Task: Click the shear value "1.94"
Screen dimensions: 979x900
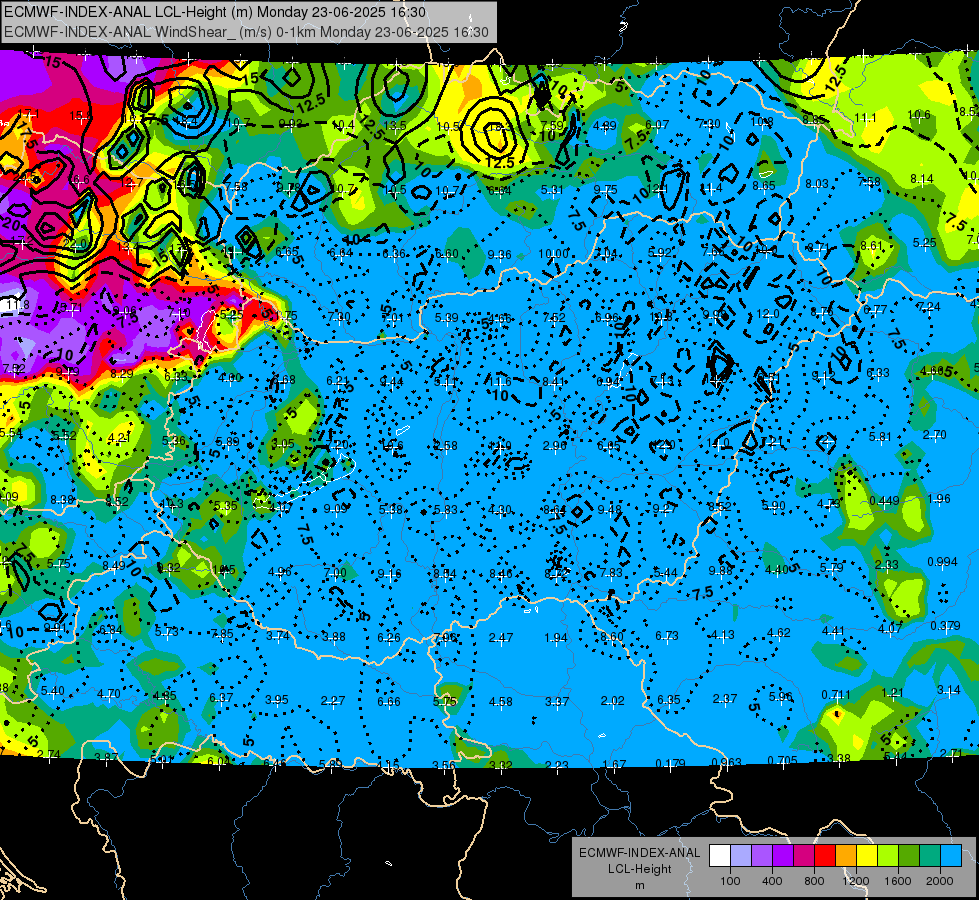Action: pyautogui.click(x=556, y=638)
